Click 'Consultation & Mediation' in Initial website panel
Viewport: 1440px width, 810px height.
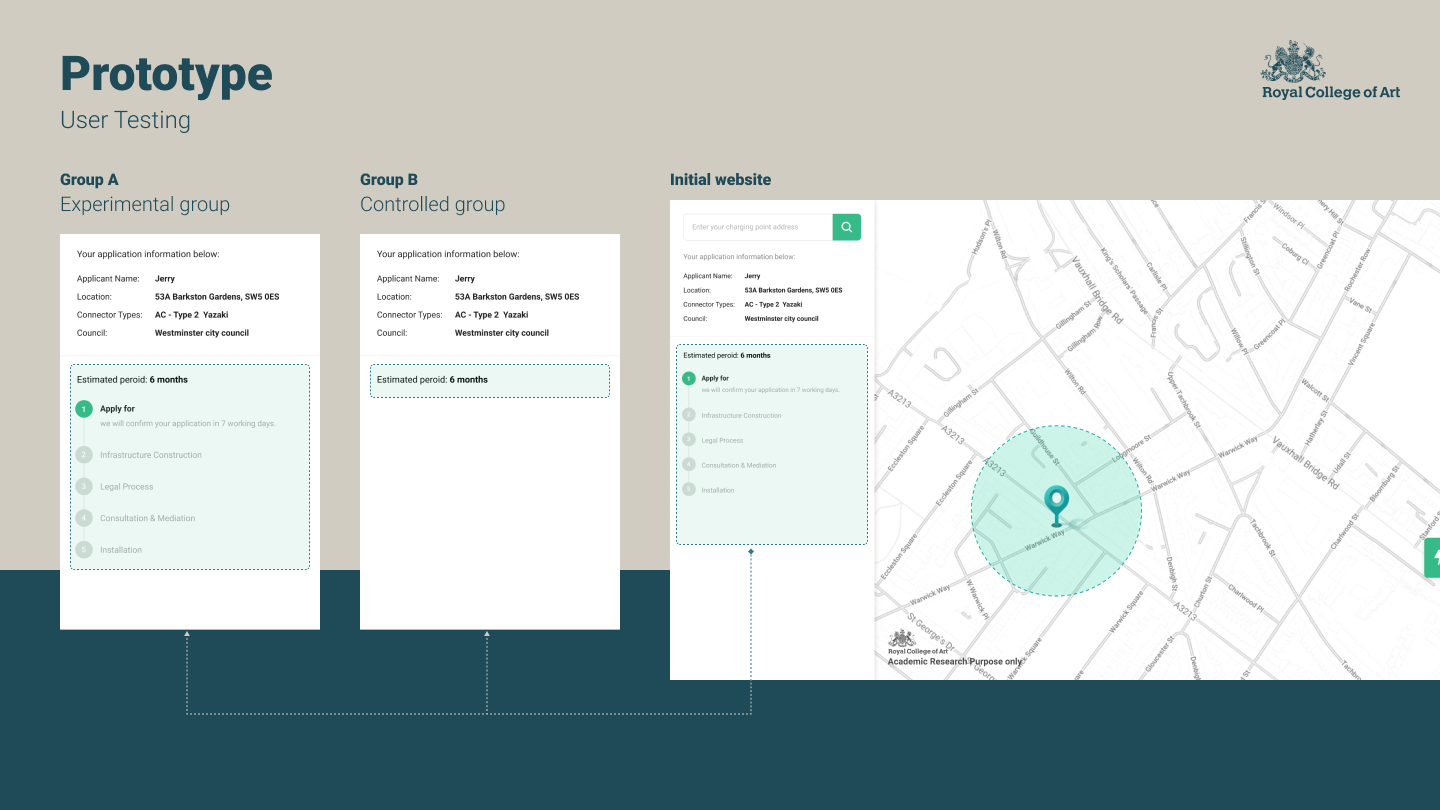tap(739, 465)
